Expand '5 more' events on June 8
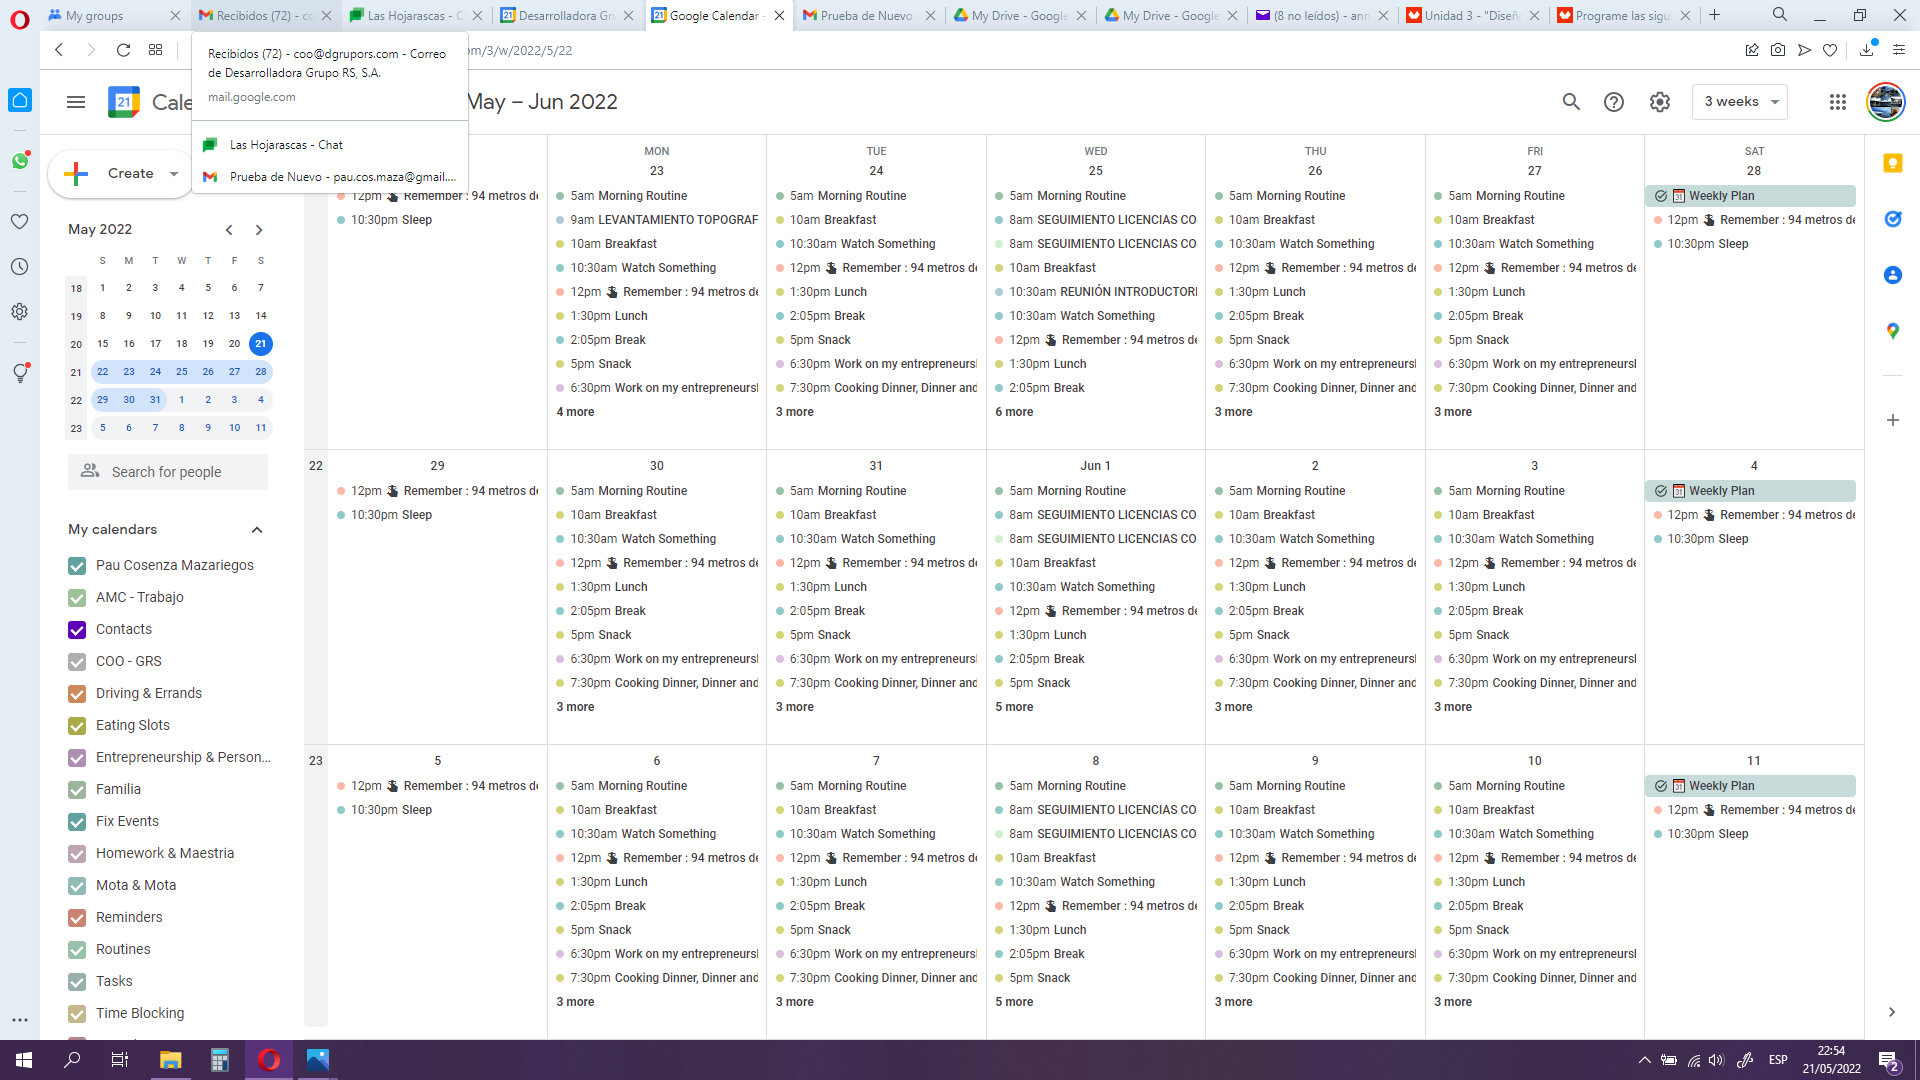 (x=1014, y=1002)
